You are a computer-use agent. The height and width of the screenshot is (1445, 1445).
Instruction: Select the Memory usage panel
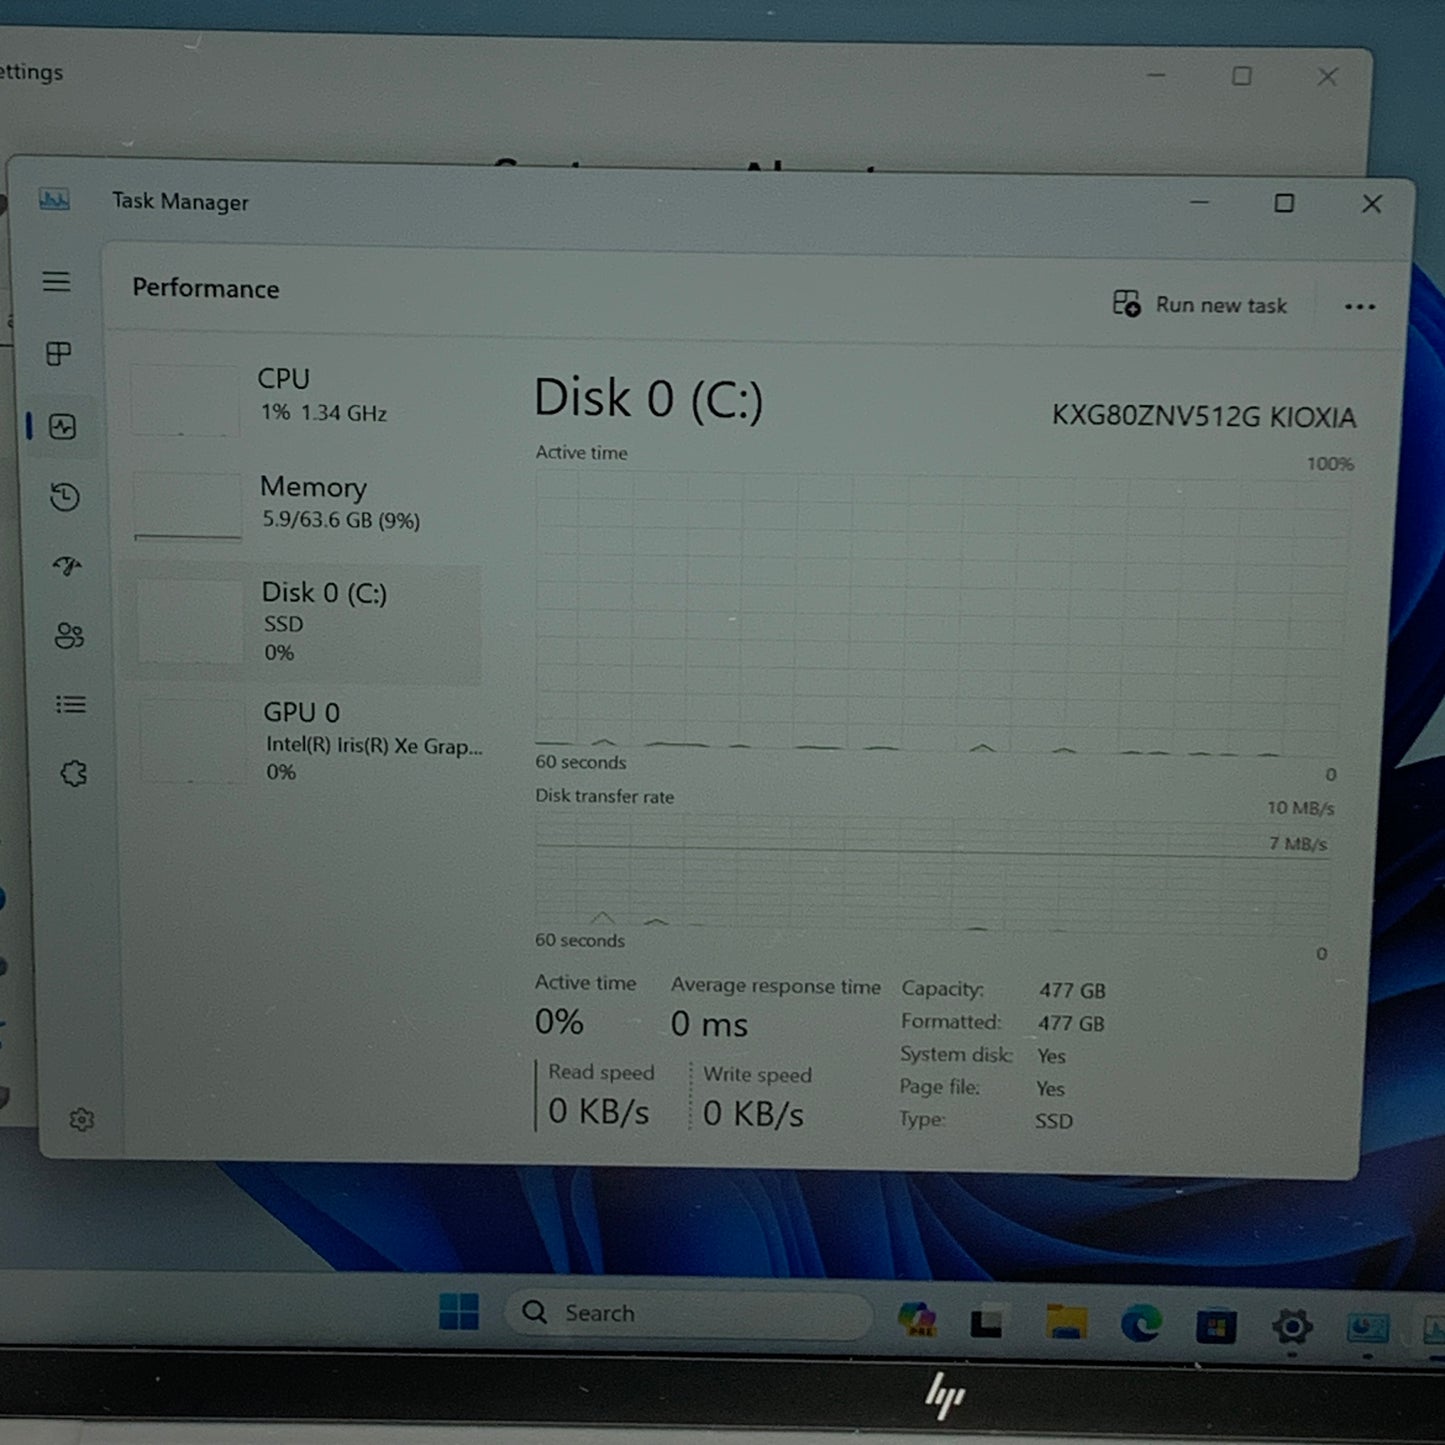[x=300, y=503]
